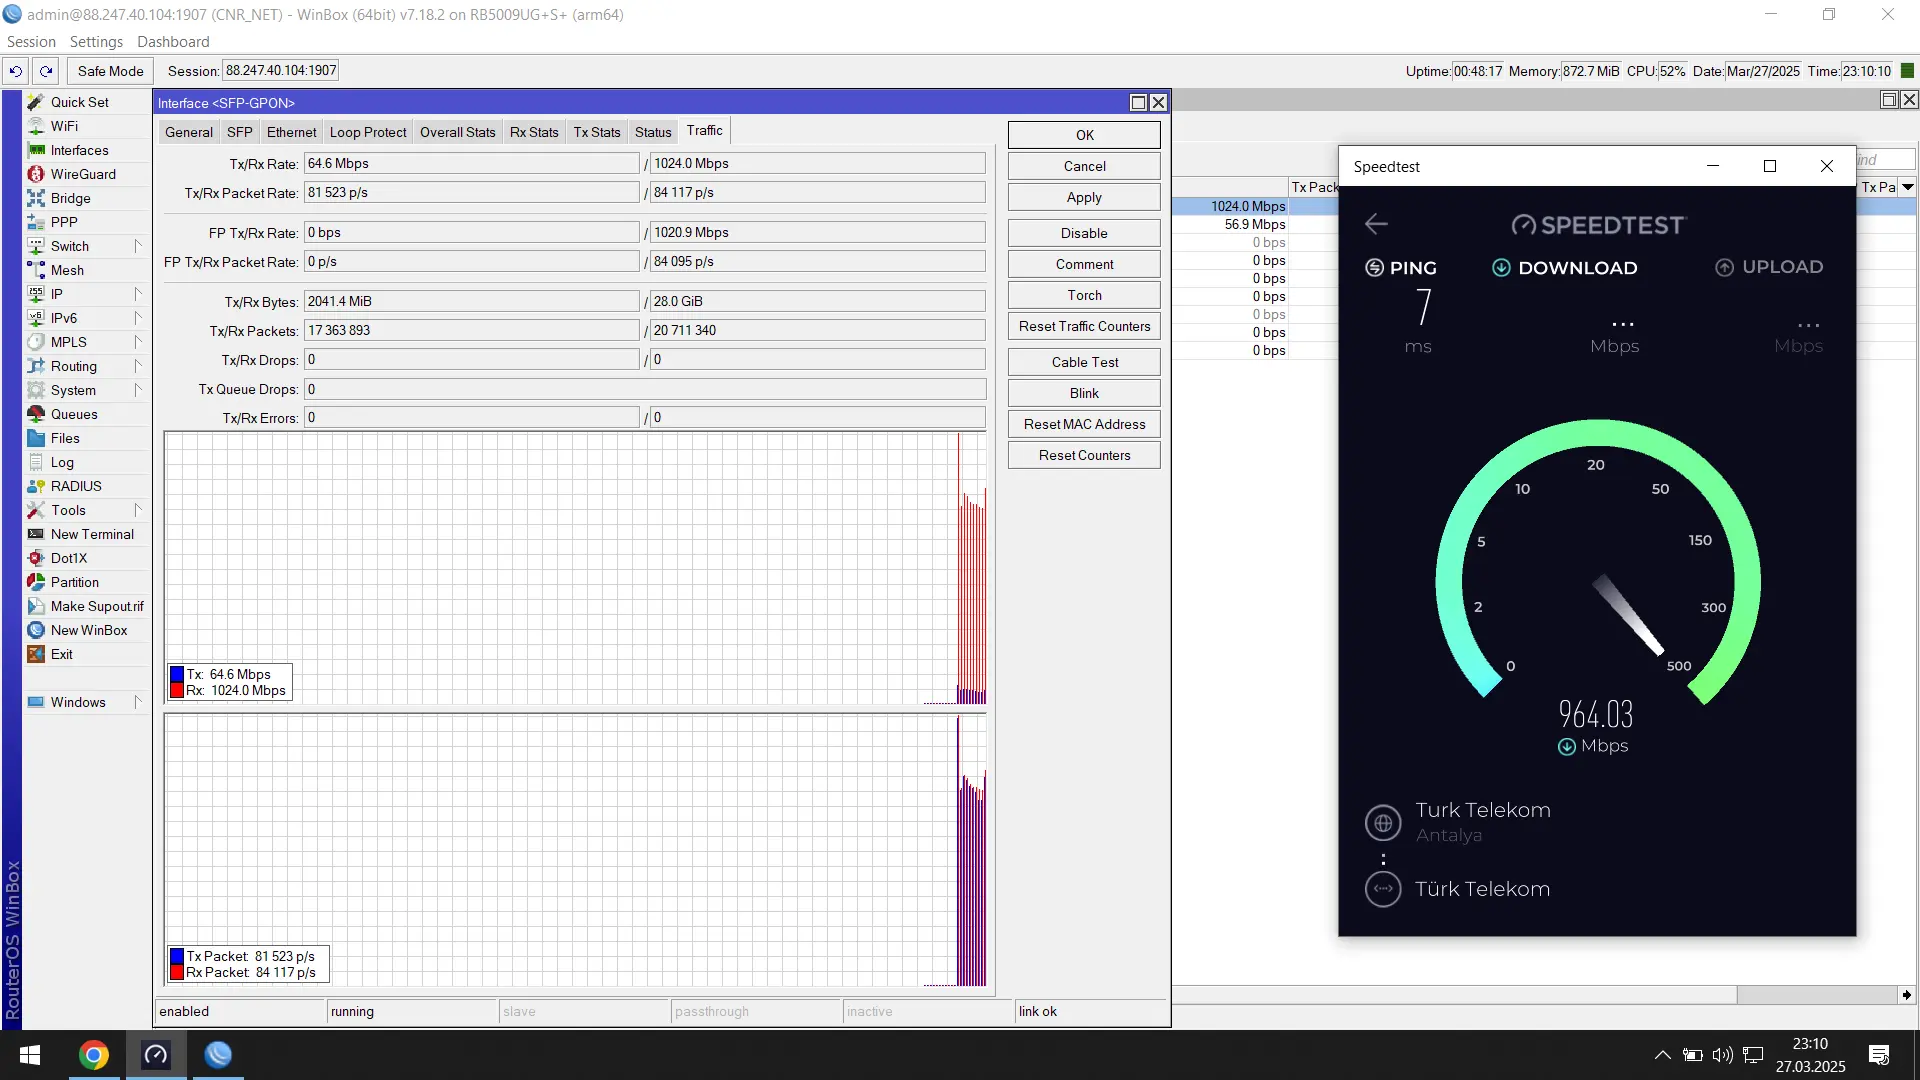Open WinBox app from taskbar
The image size is (1920, 1080).
(x=218, y=1055)
